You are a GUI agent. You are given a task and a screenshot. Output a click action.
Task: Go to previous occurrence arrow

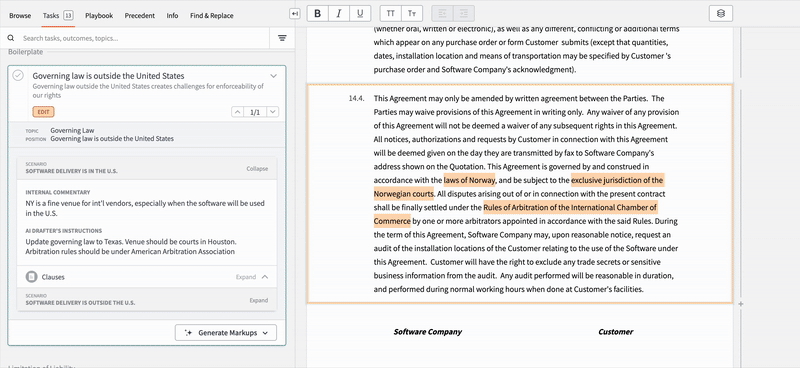pyautogui.click(x=237, y=112)
